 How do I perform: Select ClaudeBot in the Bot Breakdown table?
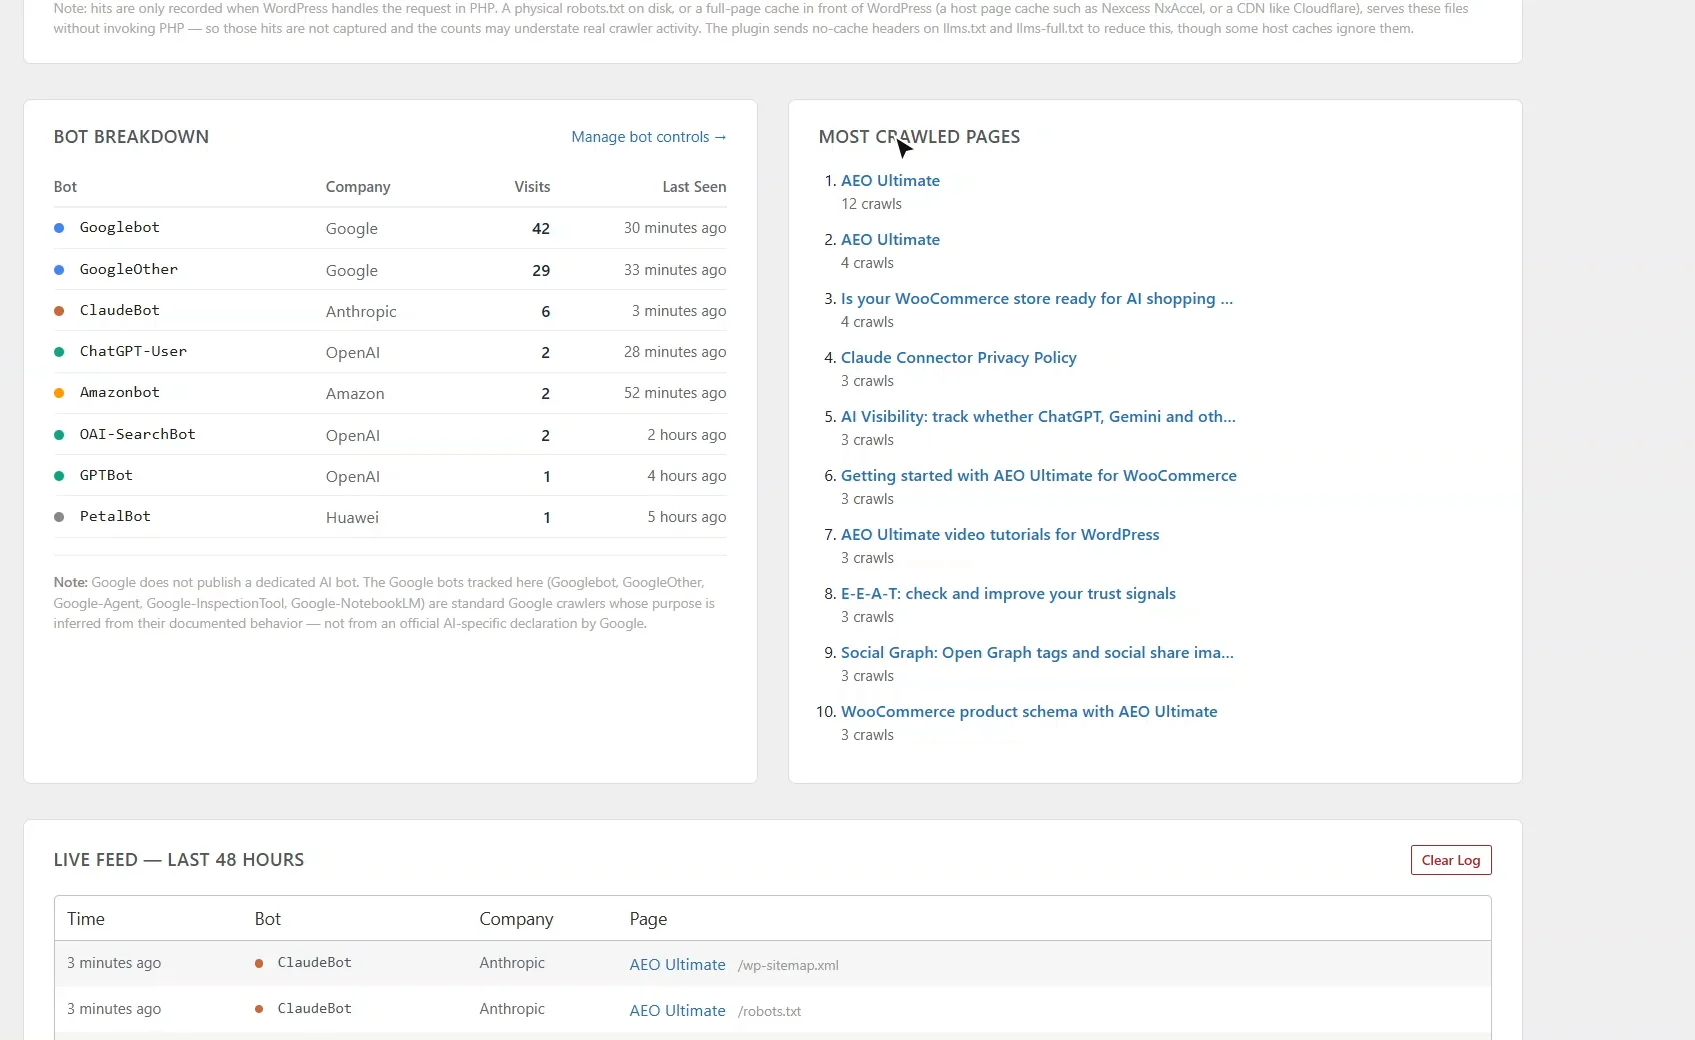(120, 311)
